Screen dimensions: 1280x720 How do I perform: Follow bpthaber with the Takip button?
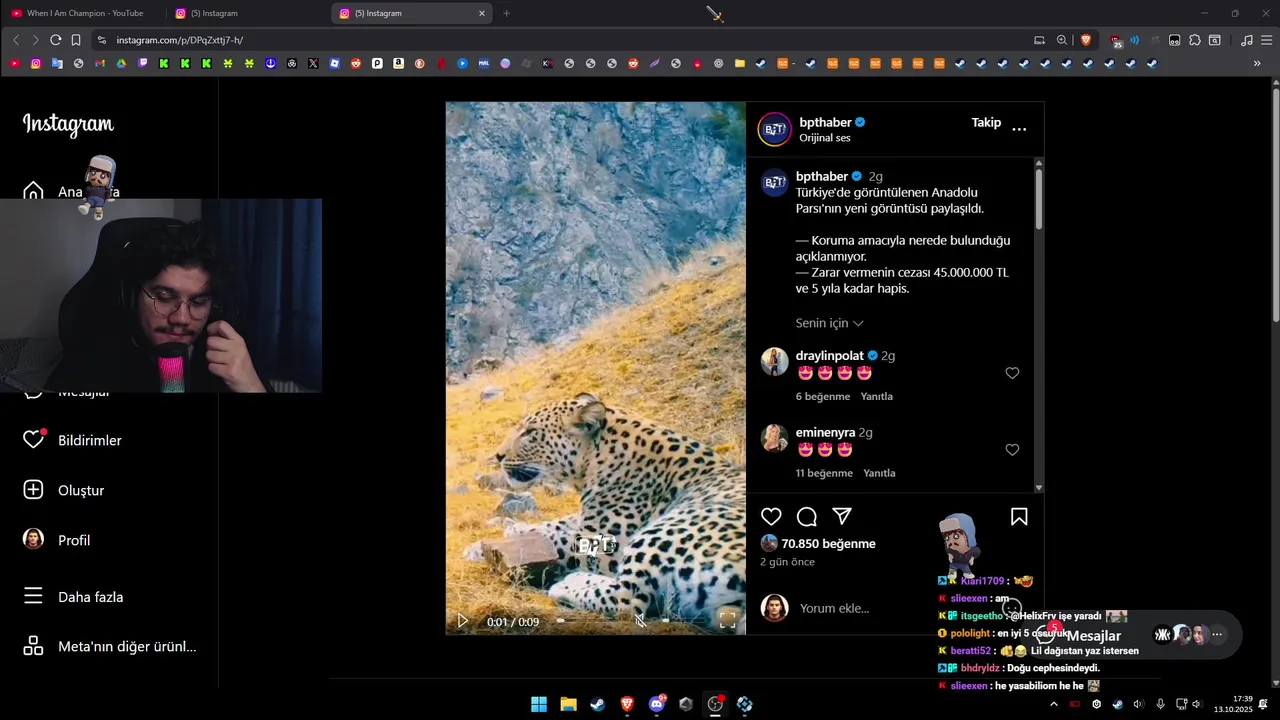(986, 122)
